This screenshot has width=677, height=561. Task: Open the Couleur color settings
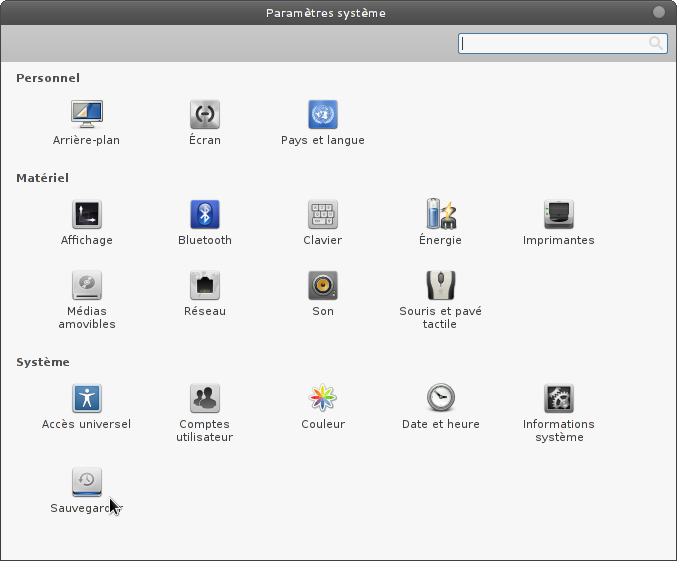(323, 398)
